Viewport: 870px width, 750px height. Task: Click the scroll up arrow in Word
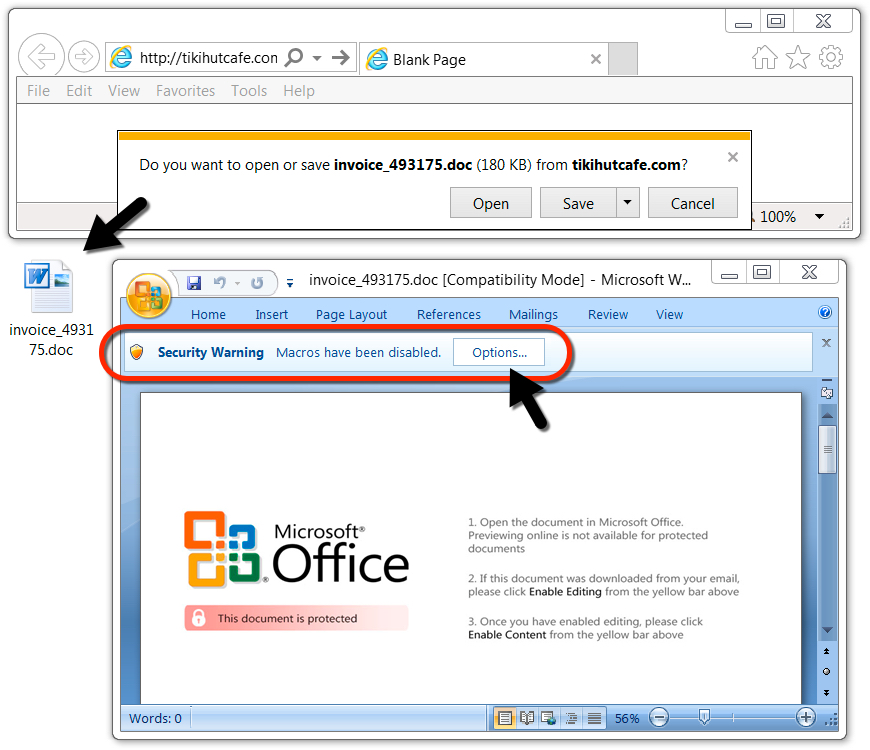(827, 415)
